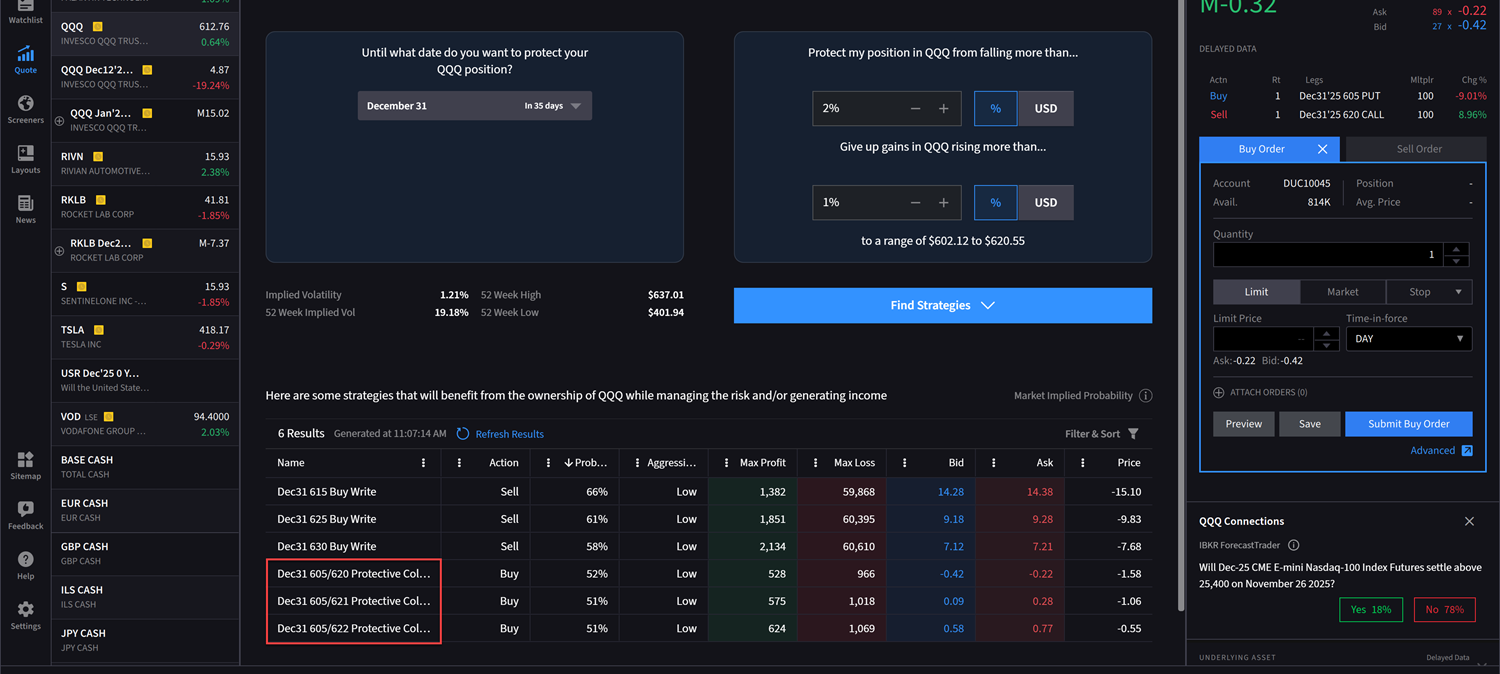Increase the 2% protection value with plus
The height and width of the screenshot is (674, 1500).
[x=943, y=109]
